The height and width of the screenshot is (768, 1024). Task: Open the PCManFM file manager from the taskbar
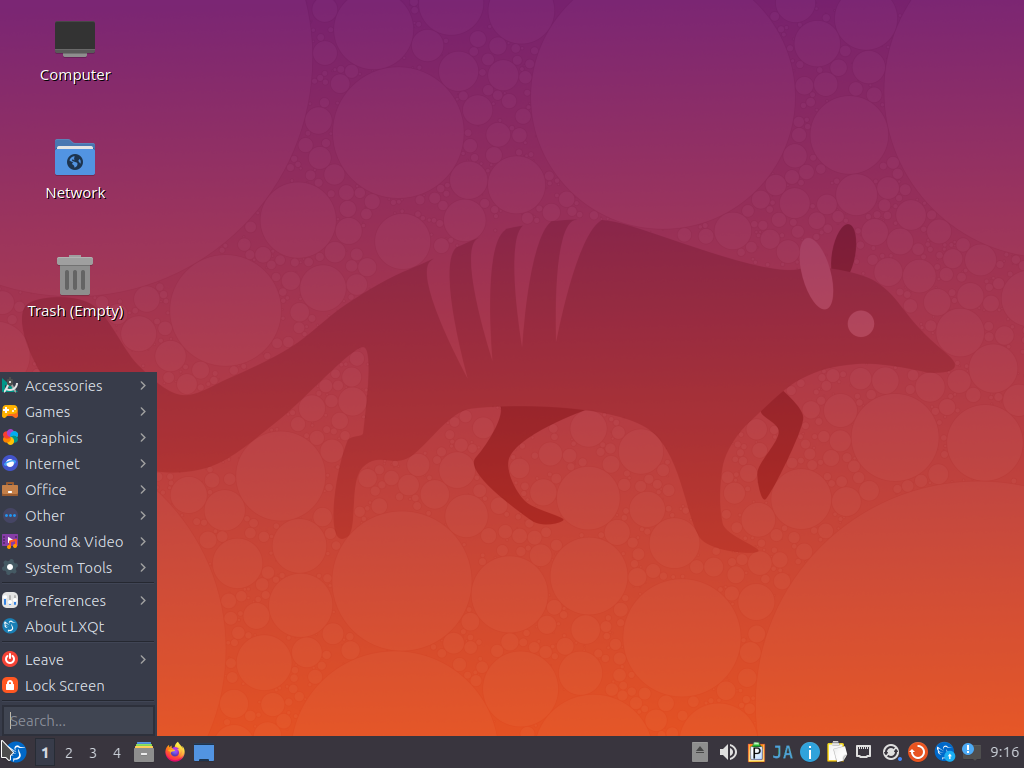144,752
